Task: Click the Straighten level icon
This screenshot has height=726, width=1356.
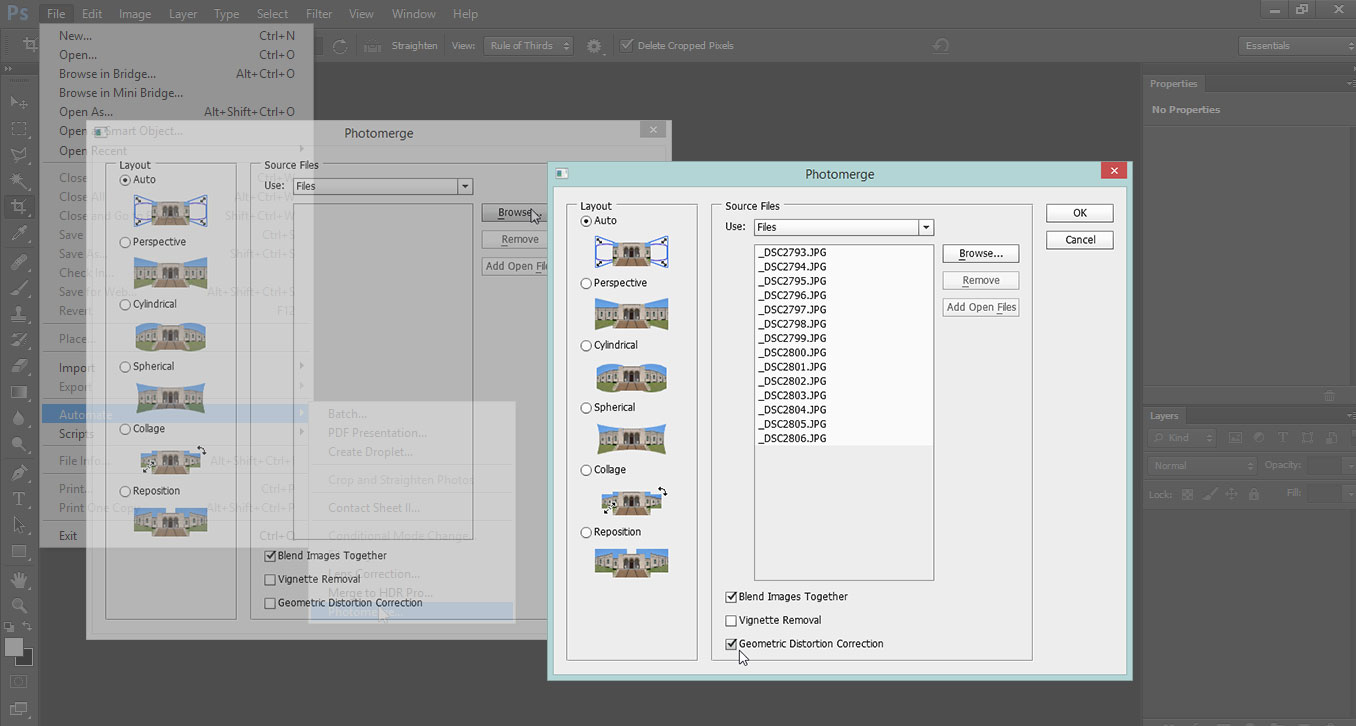Action: (x=372, y=46)
